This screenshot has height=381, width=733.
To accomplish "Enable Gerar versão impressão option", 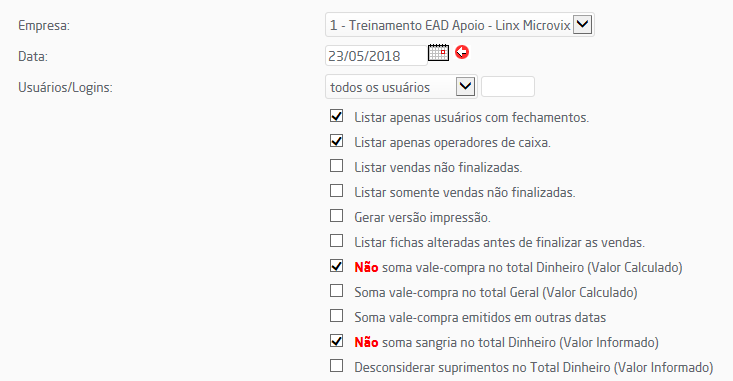I will 336,216.
